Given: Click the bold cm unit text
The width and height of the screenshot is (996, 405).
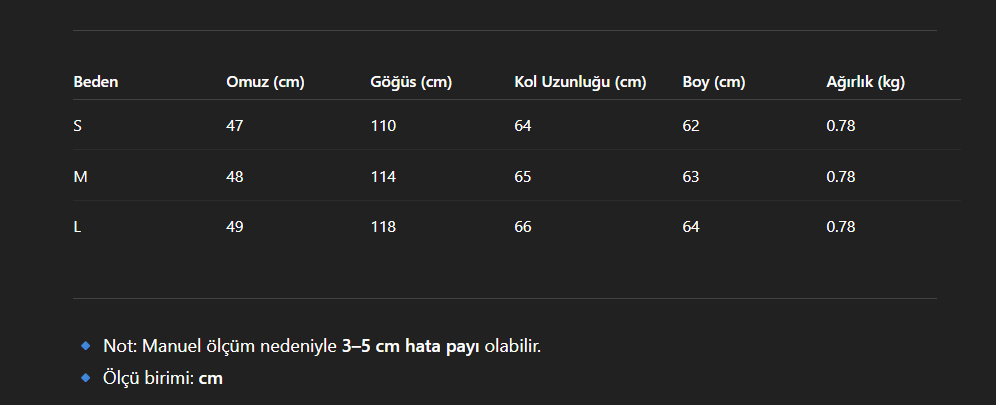Looking at the screenshot, I should click(211, 378).
